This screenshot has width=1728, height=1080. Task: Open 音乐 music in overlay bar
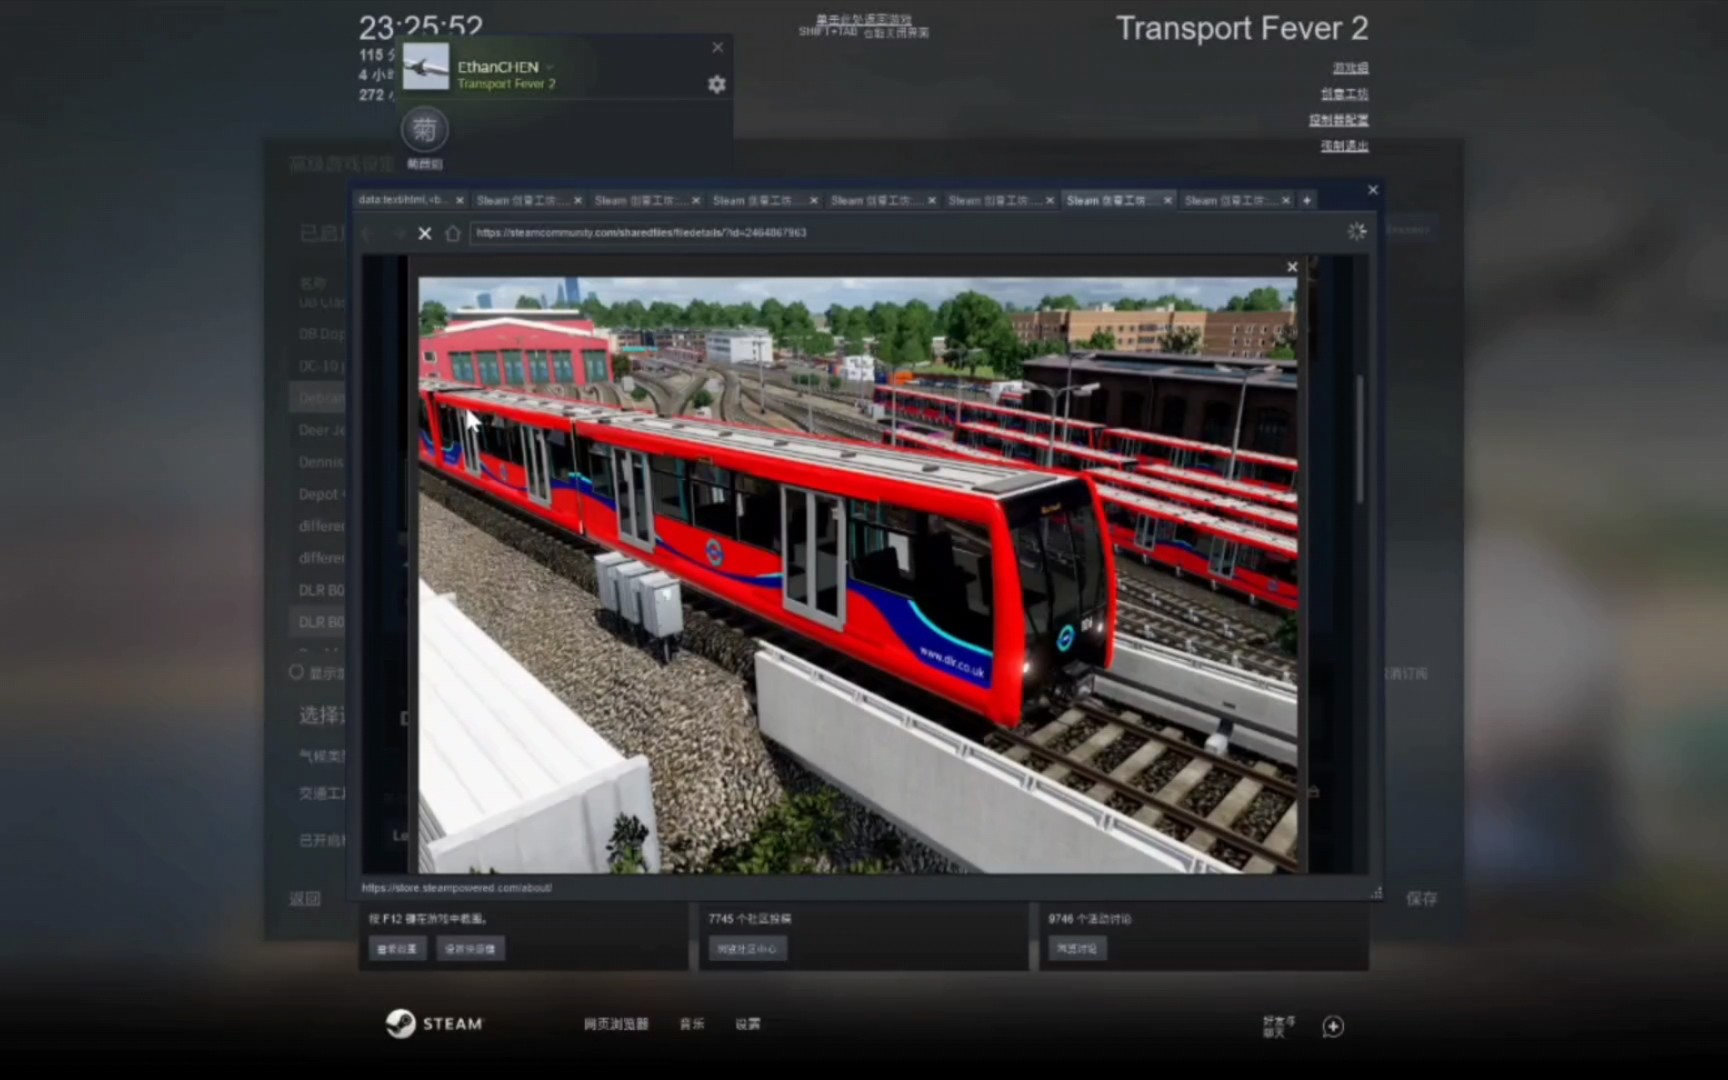pos(692,1024)
